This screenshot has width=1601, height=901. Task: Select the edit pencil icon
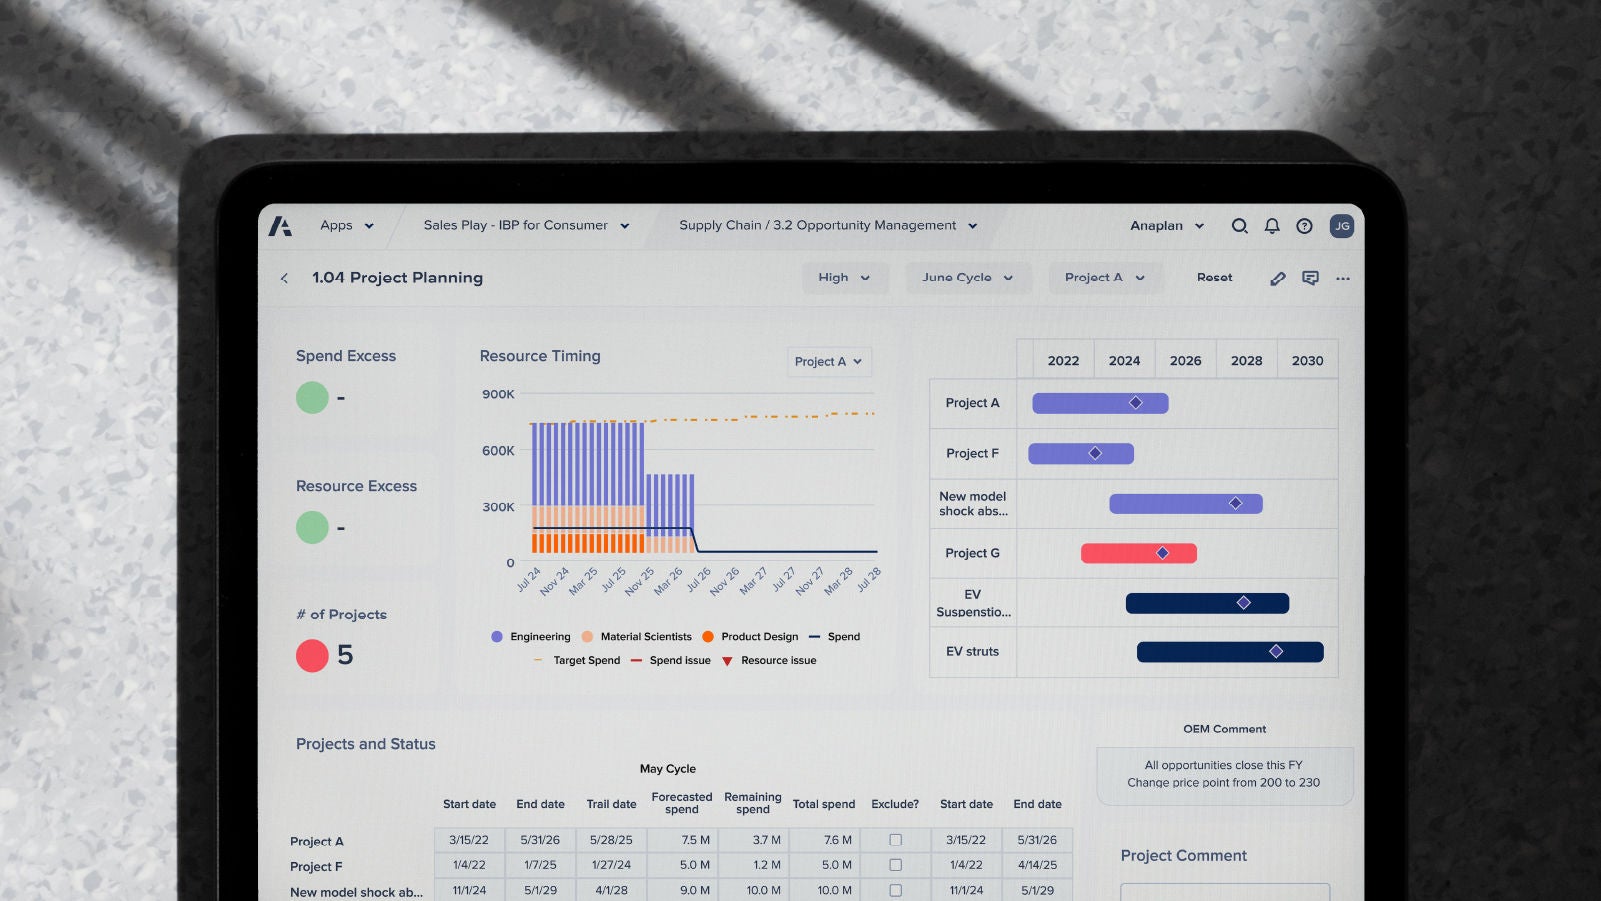[x=1277, y=278]
